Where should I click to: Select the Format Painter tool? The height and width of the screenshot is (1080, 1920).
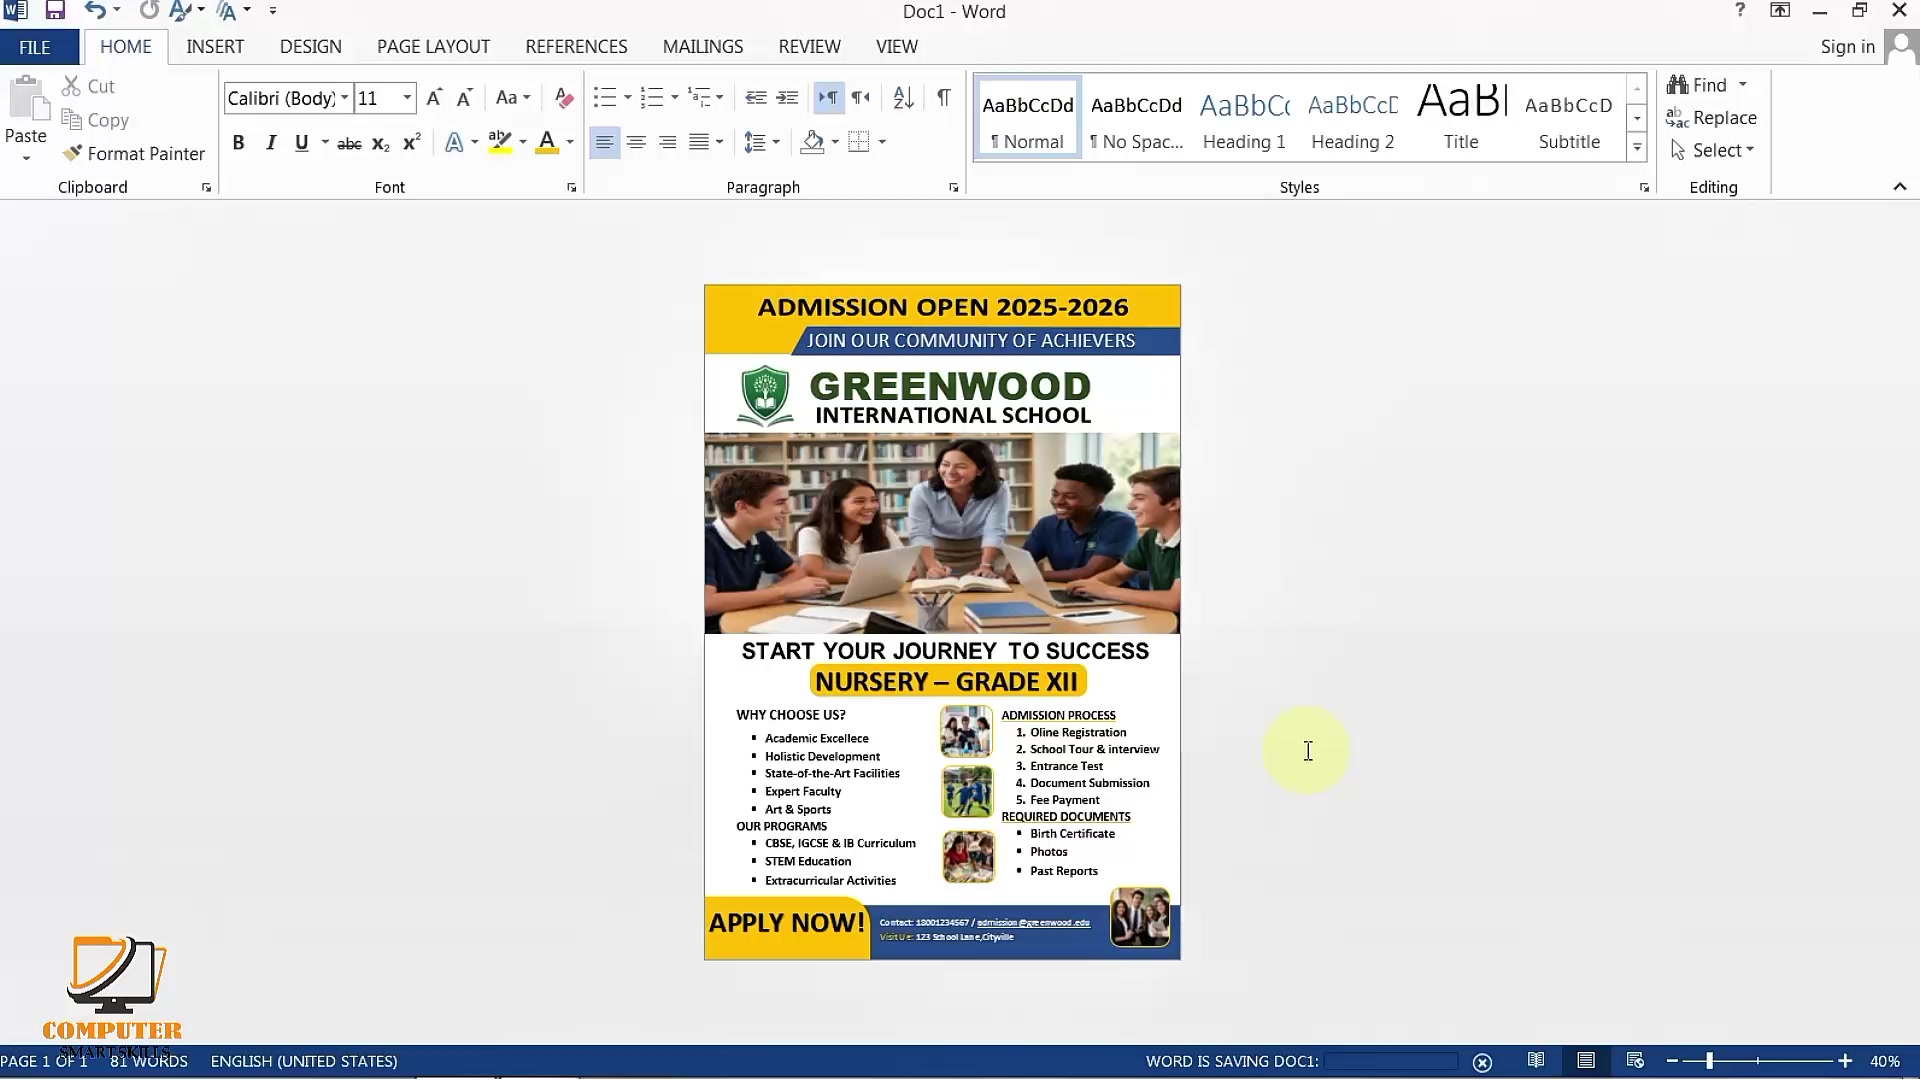[133, 153]
